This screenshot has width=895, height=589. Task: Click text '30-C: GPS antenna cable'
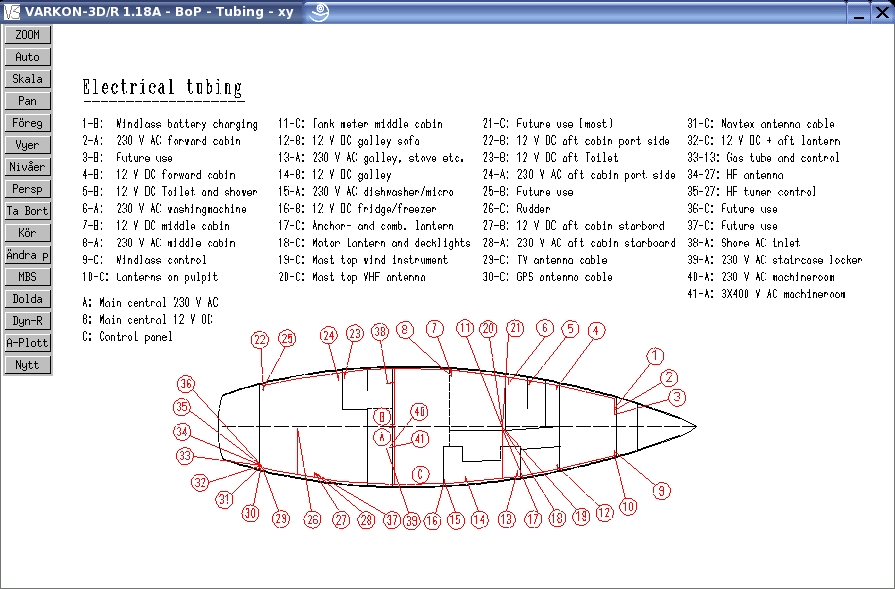[x=548, y=277]
